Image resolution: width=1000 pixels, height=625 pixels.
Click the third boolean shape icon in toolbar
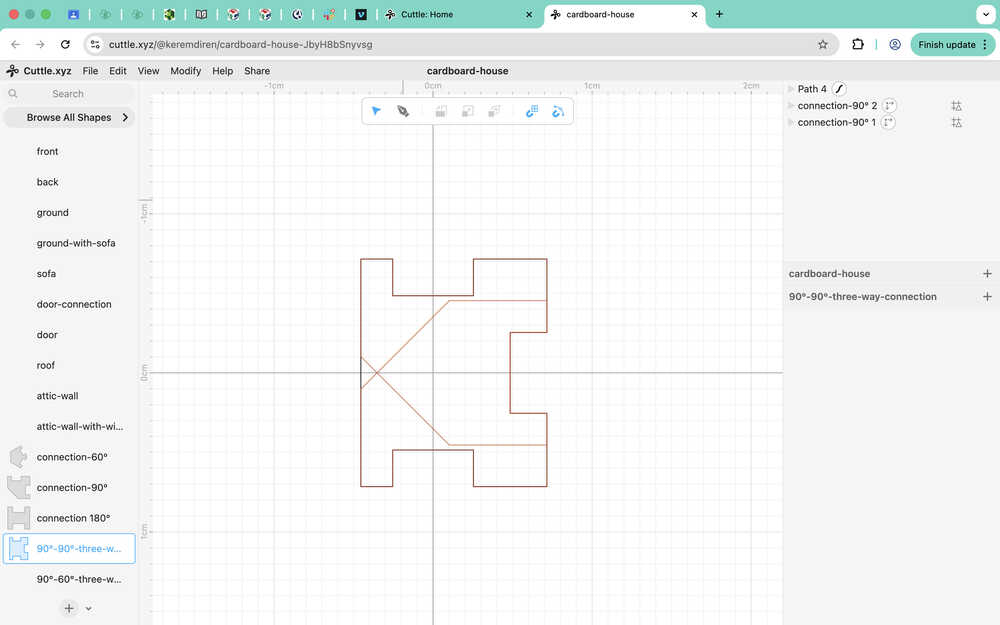(x=494, y=112)
